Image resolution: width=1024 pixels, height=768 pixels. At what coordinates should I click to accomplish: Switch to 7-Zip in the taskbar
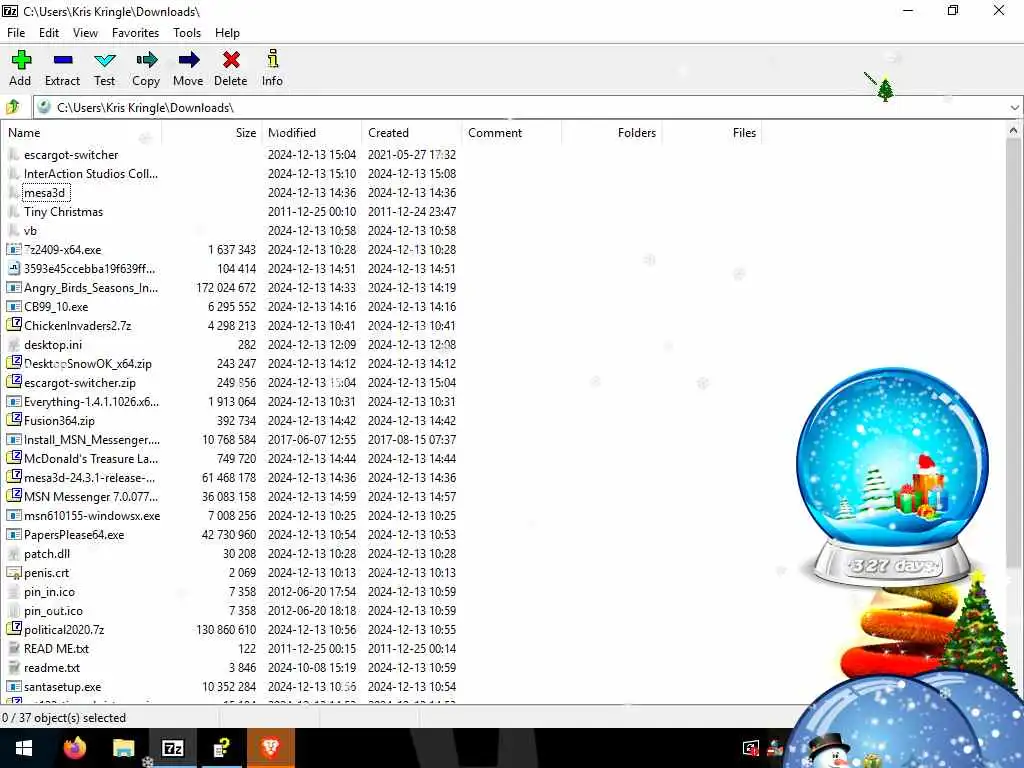(x=172, y=748)
